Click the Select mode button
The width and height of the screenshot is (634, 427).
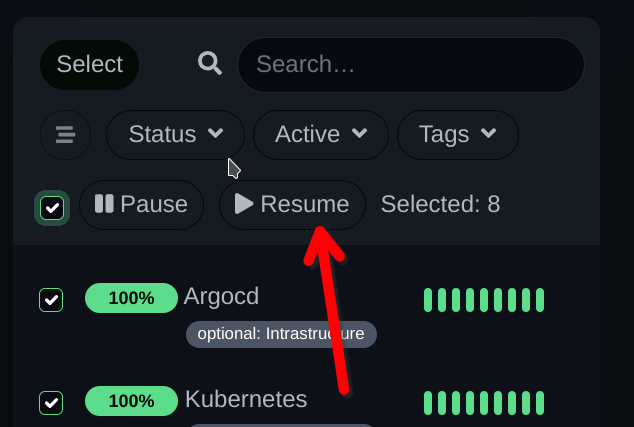89,65
